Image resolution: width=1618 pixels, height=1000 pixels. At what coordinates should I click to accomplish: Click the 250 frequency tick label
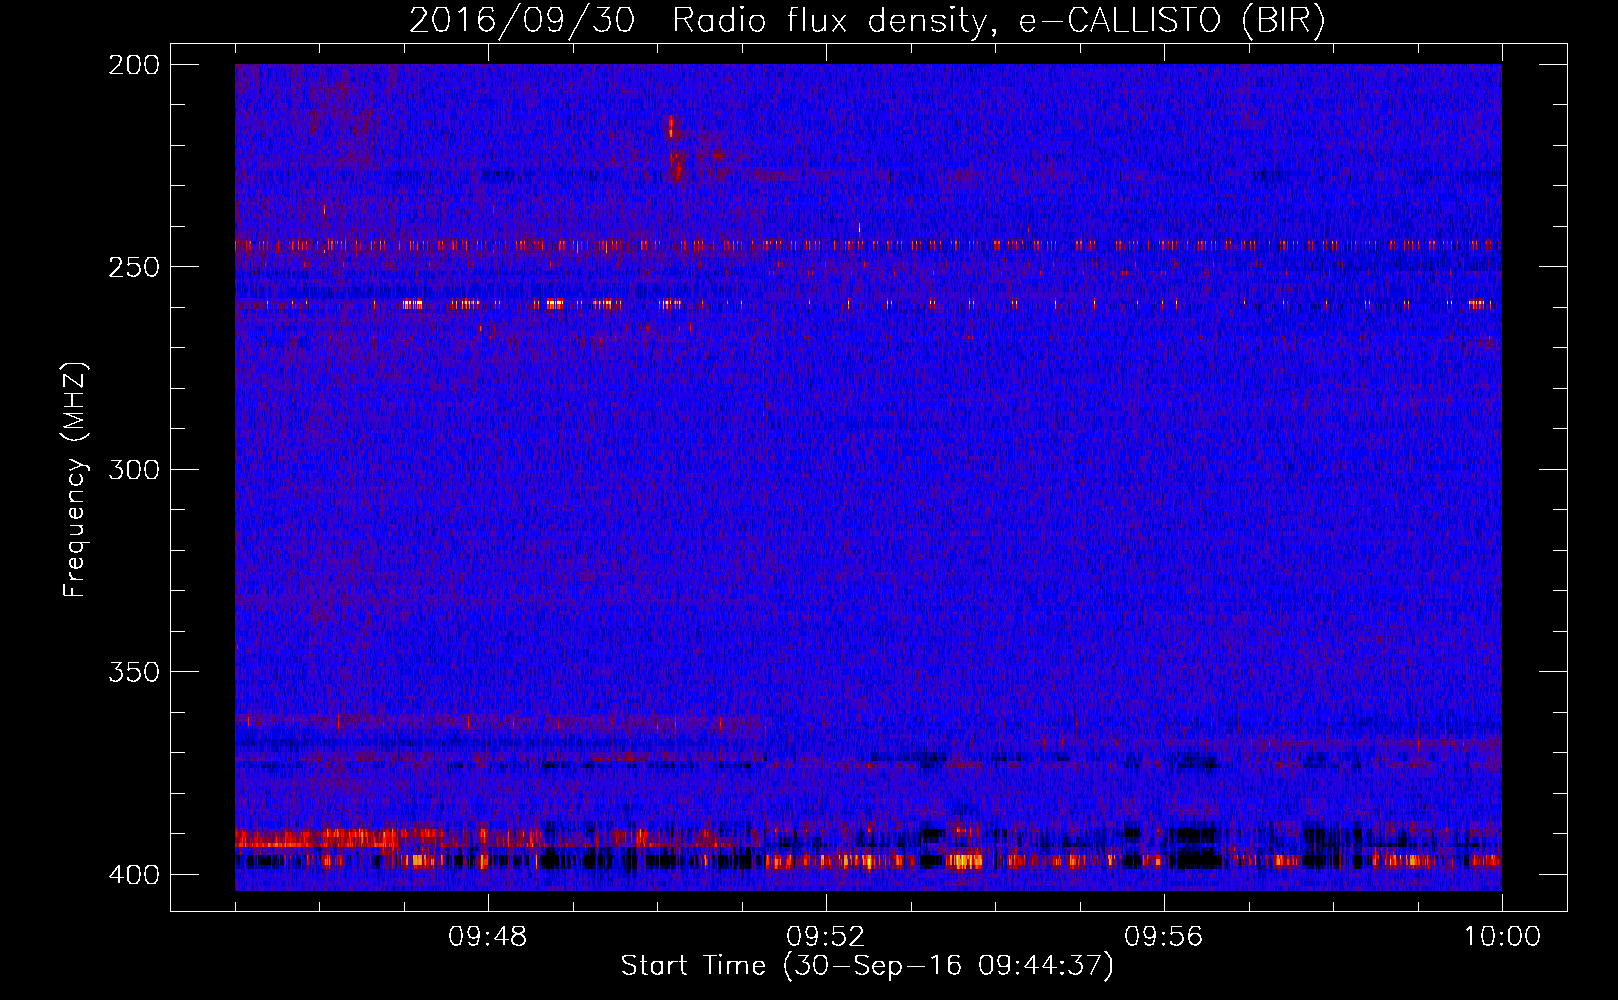click(x=134, y=267)
